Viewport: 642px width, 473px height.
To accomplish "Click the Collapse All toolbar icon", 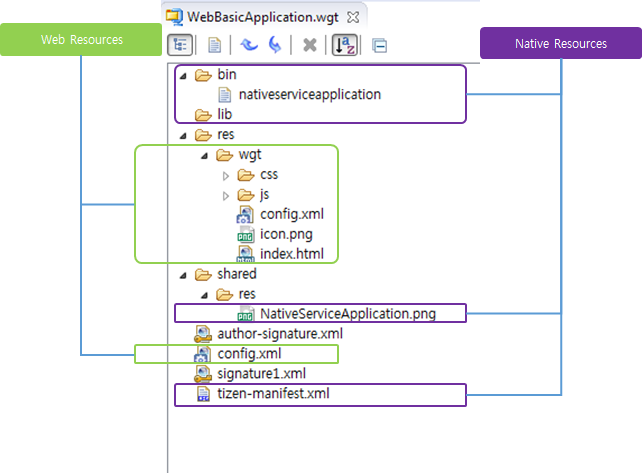I will [379, 46].
